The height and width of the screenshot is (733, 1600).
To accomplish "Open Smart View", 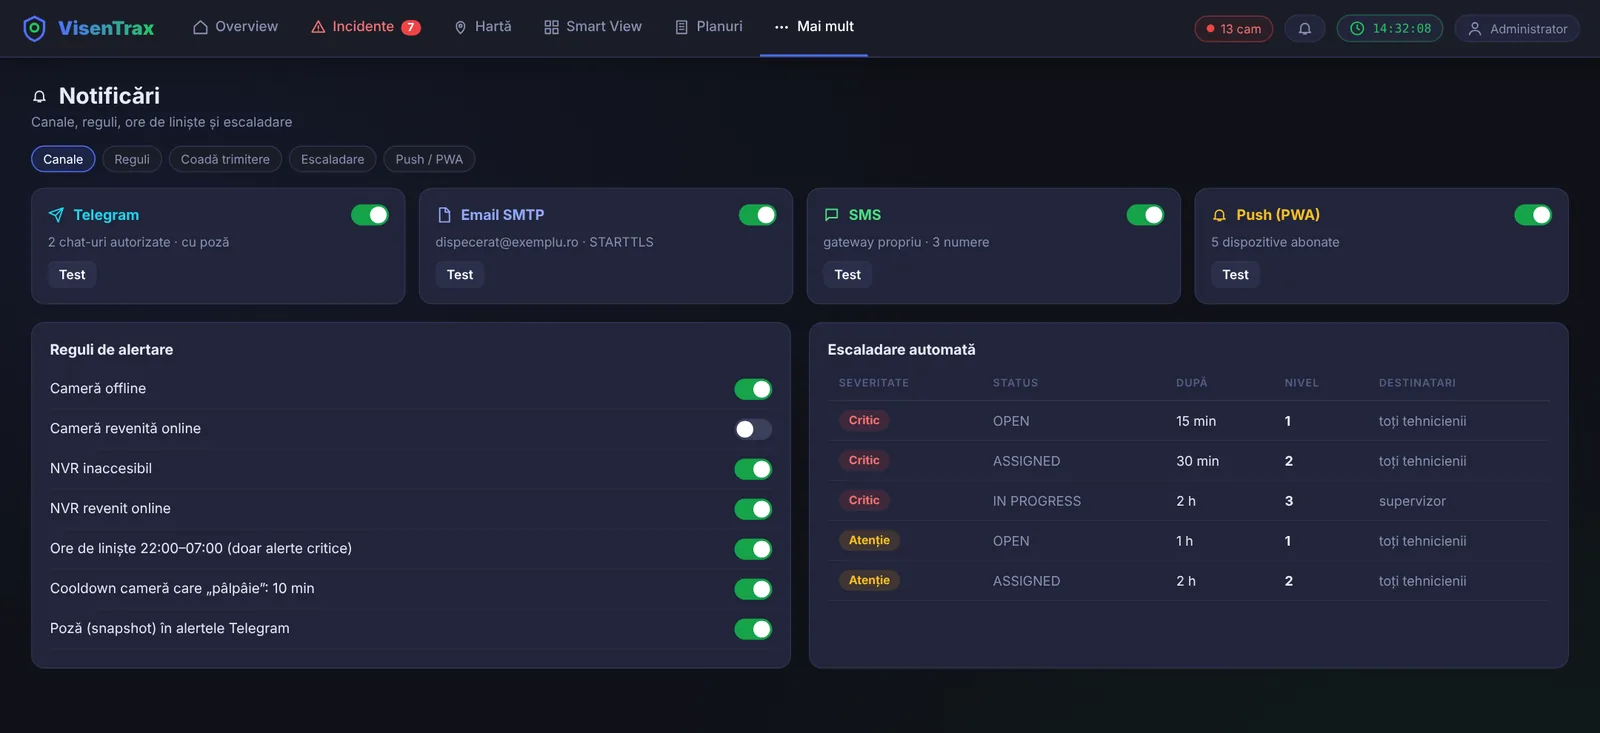I will pos(593,27).
